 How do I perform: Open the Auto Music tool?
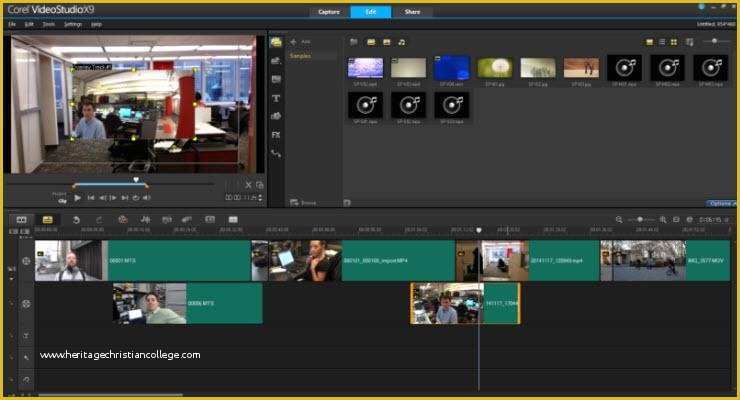pyautogui.click(x=167, y=220)
